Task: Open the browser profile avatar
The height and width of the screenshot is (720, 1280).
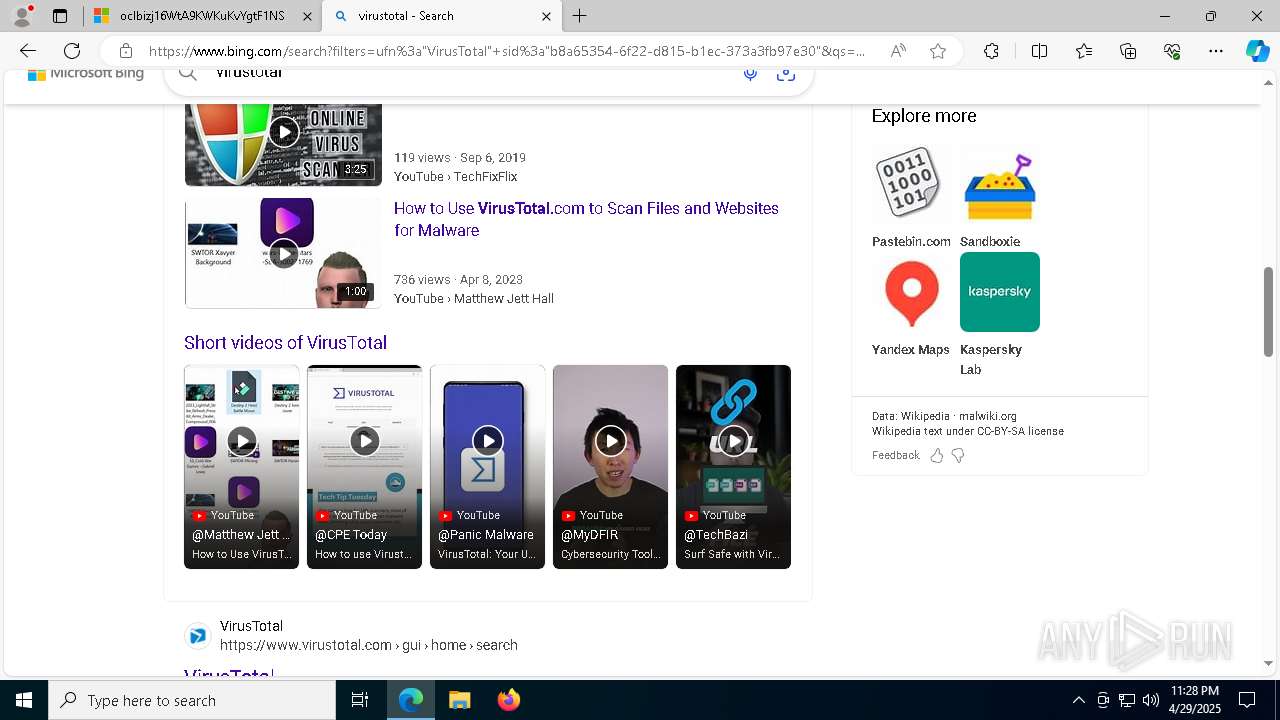Action: 22,16
